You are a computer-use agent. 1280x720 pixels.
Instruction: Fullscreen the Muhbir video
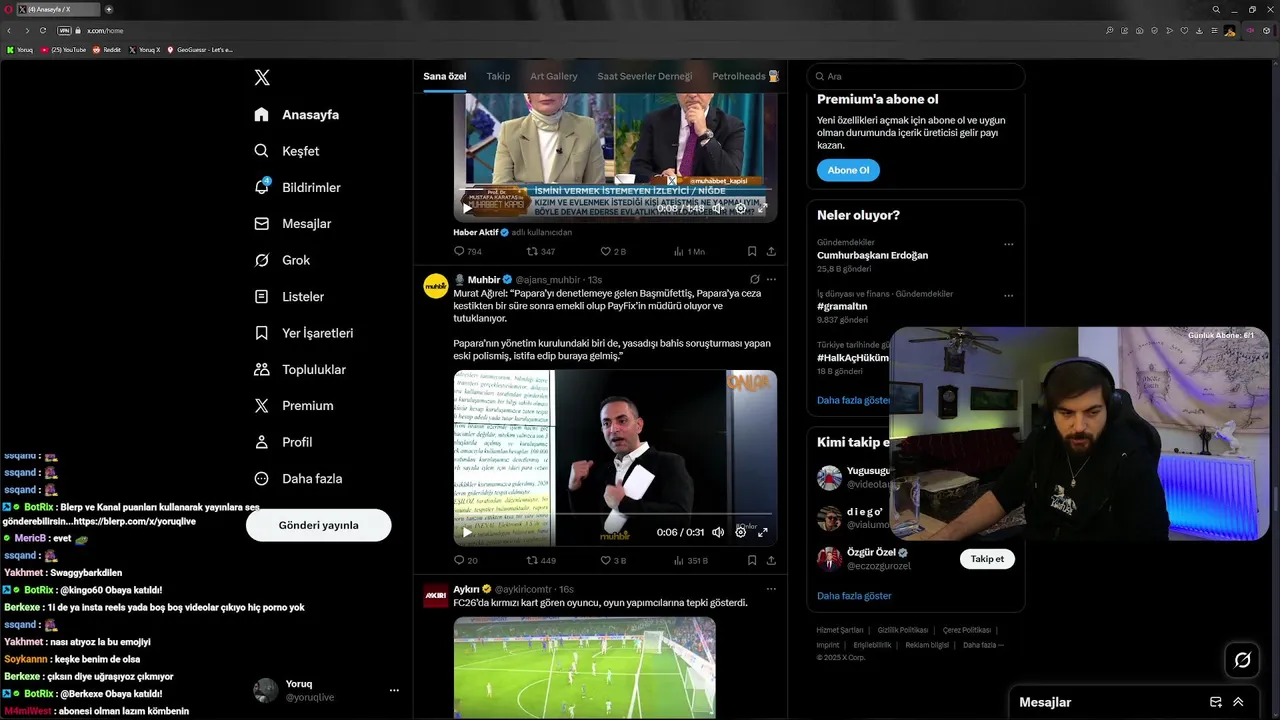tap(762, 532)
